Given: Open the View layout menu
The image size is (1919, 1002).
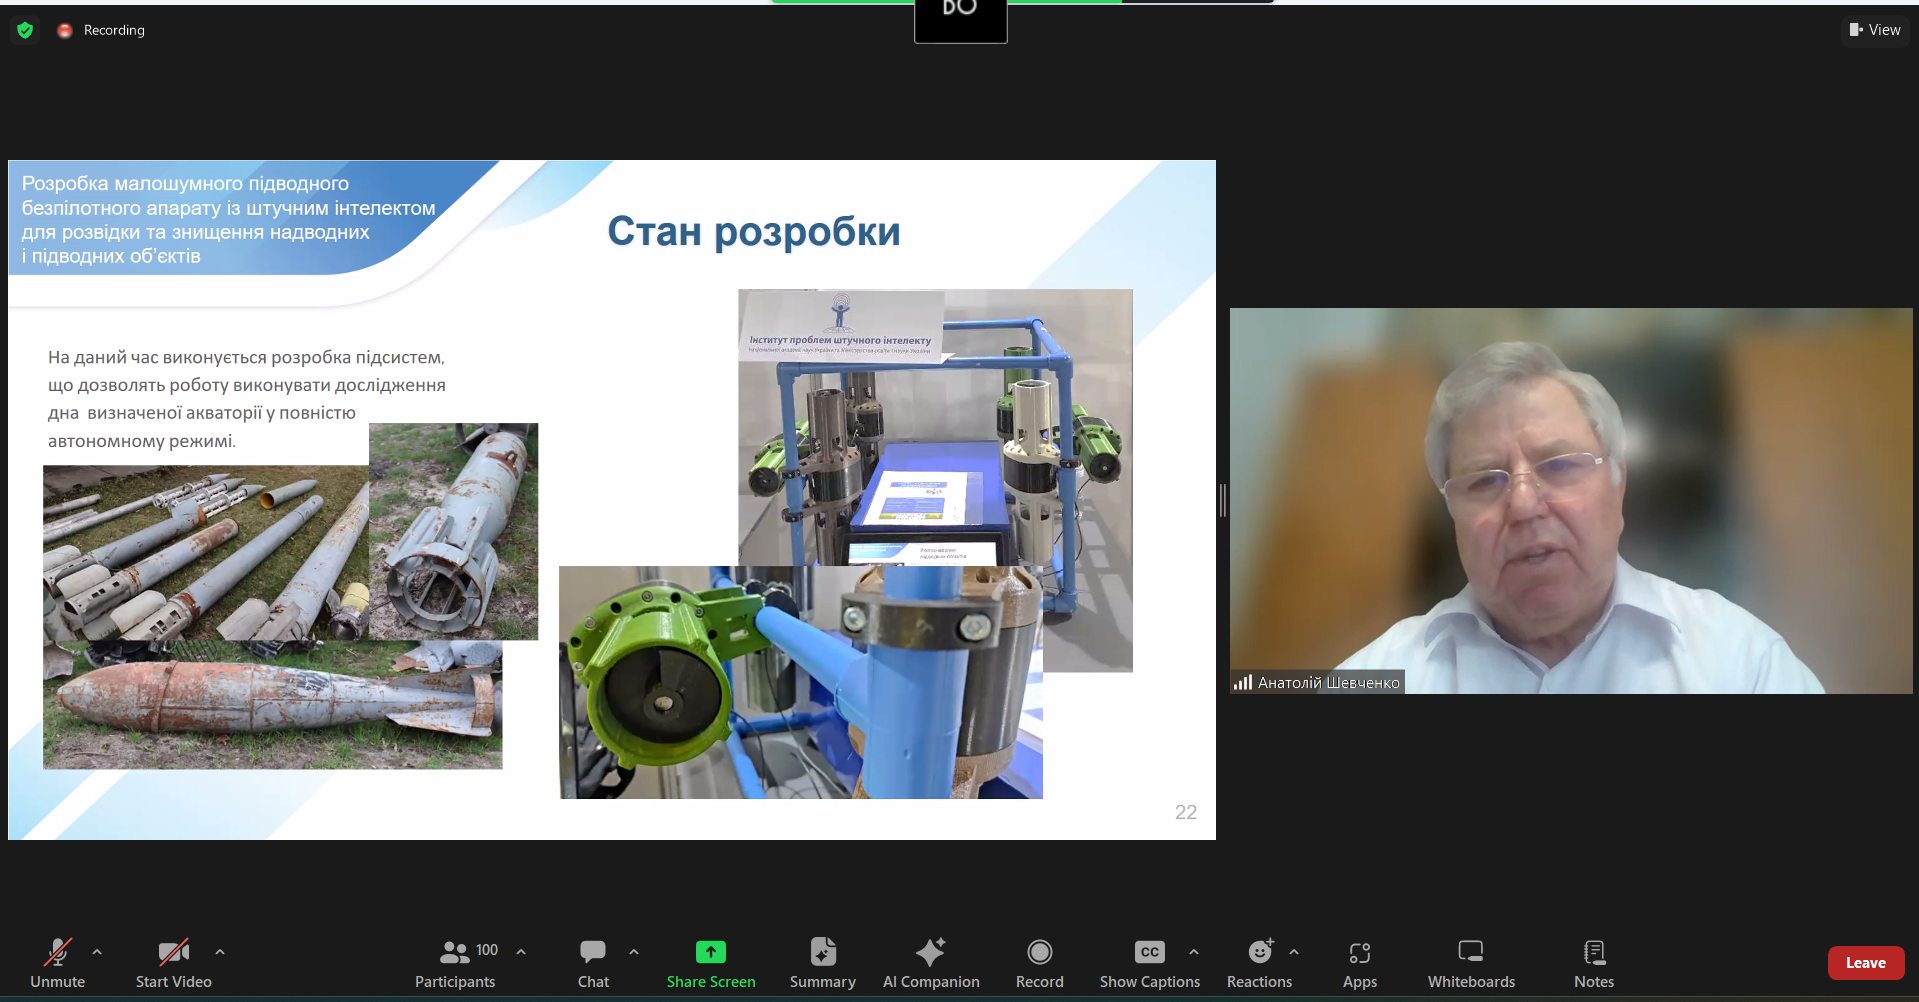Looking at the screenshot, I should 1875,30.
